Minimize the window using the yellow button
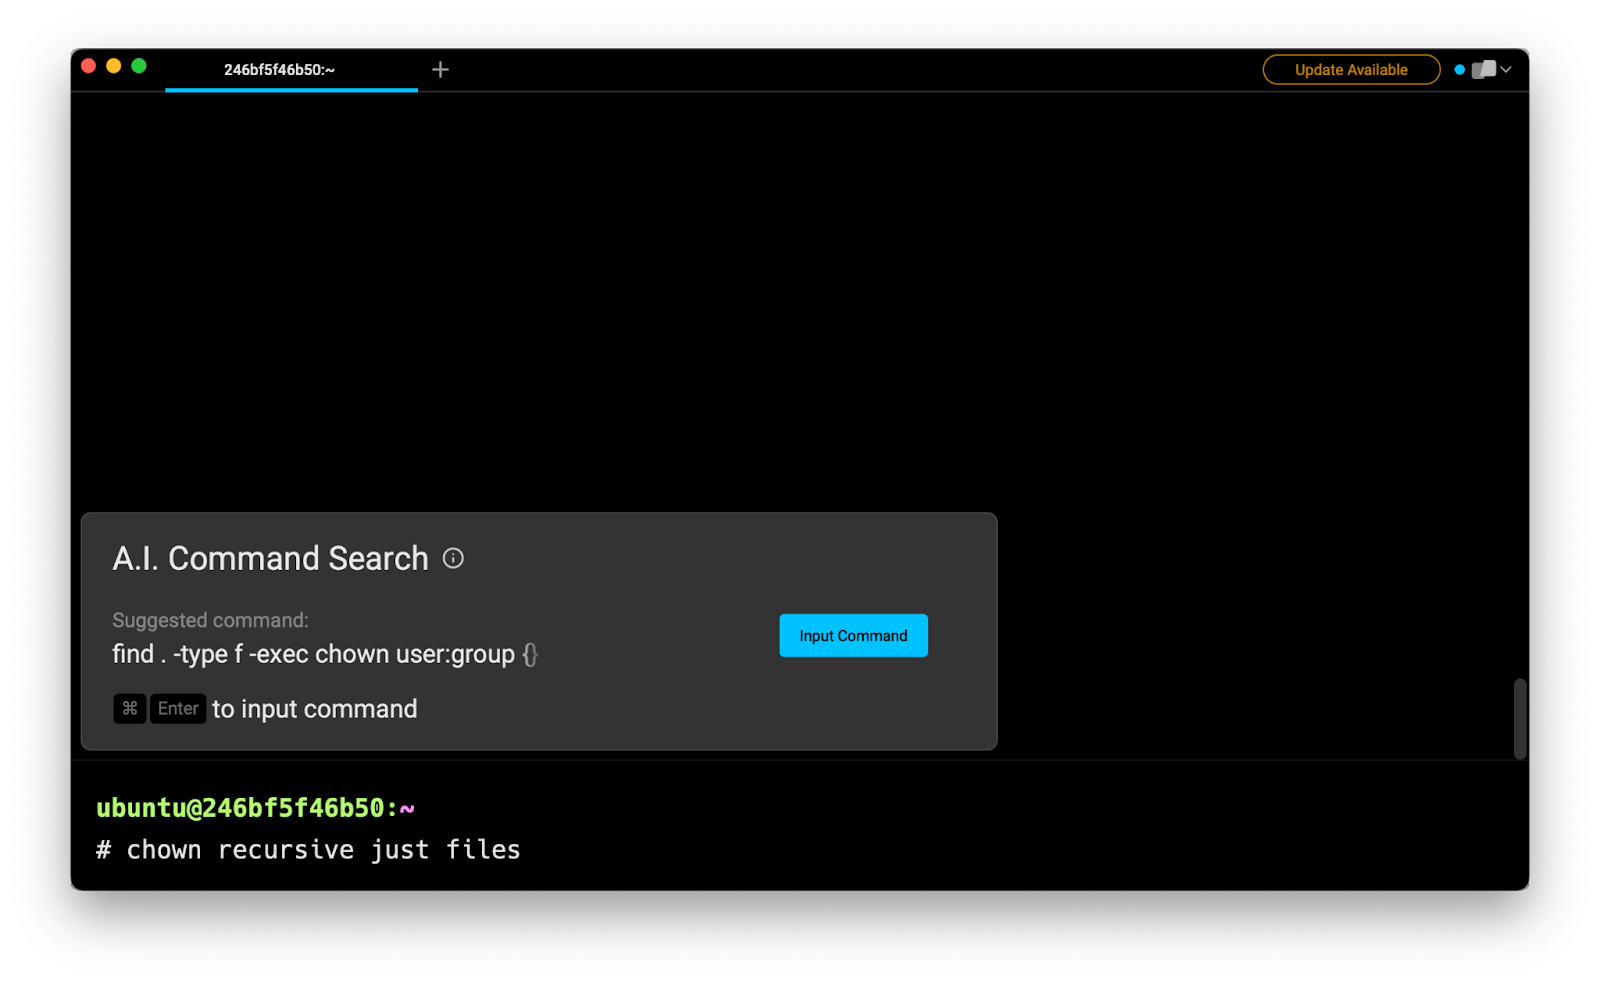The height and width of the screenshot is (984, 1600). click(x=114, y=66)
